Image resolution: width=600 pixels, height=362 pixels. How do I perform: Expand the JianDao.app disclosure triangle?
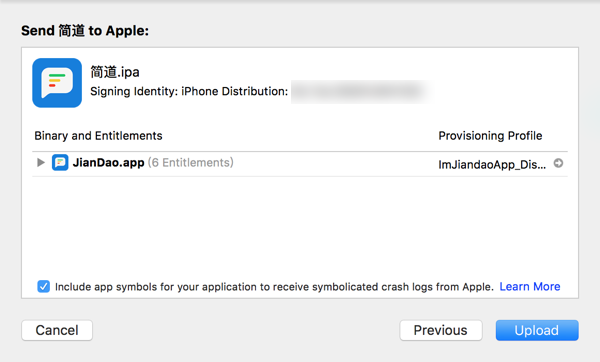[41, 163]
